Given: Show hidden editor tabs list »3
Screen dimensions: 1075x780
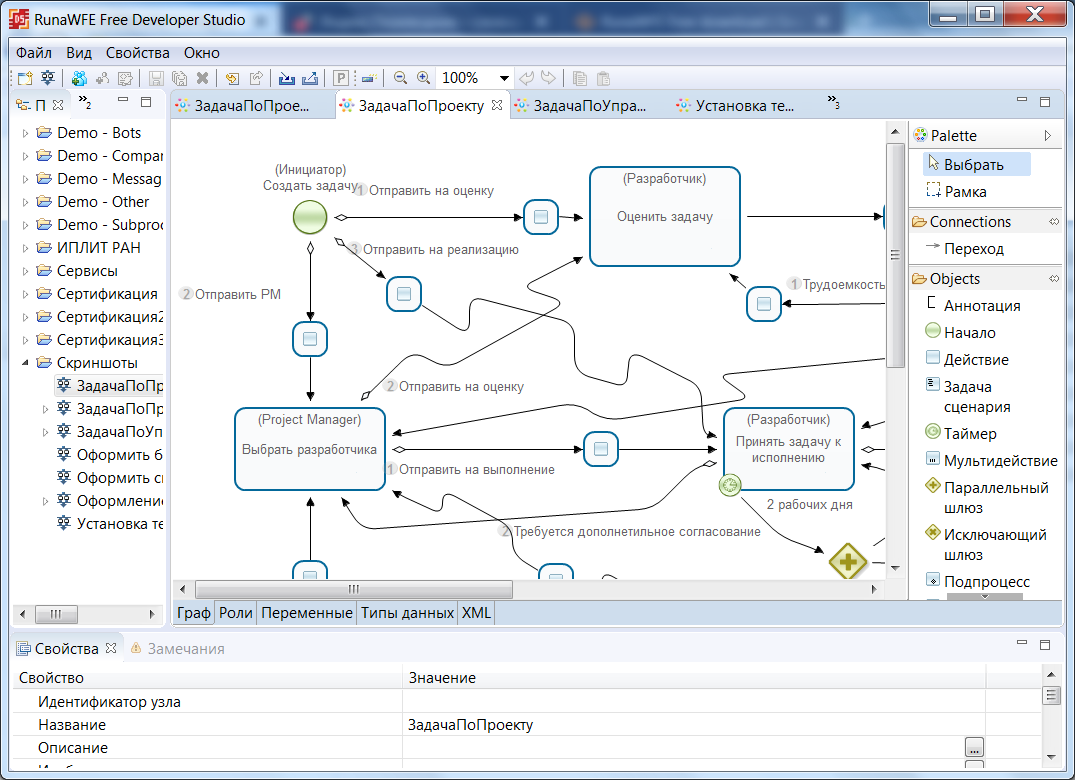Looking at the screenshot, I should 833,102.
